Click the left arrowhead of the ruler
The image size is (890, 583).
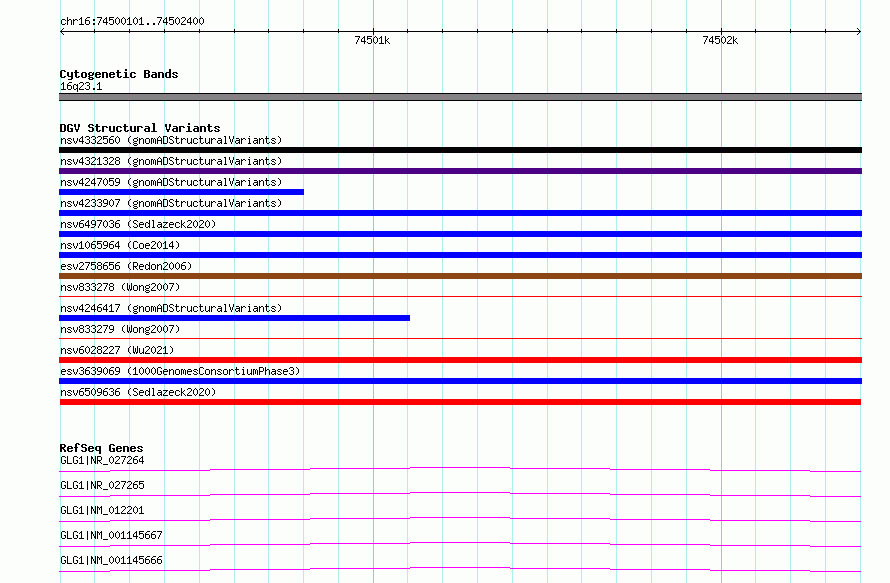62,31
